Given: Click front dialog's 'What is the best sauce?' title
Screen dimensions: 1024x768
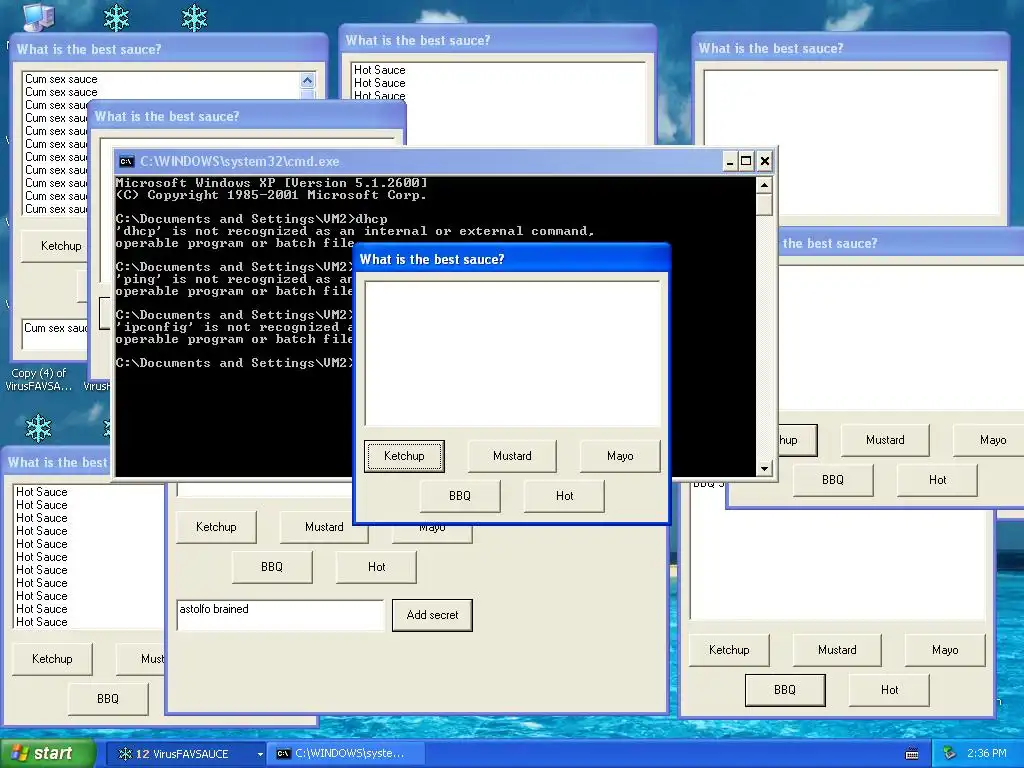Looking at the screenshot, I should click(x=432, y=259).
